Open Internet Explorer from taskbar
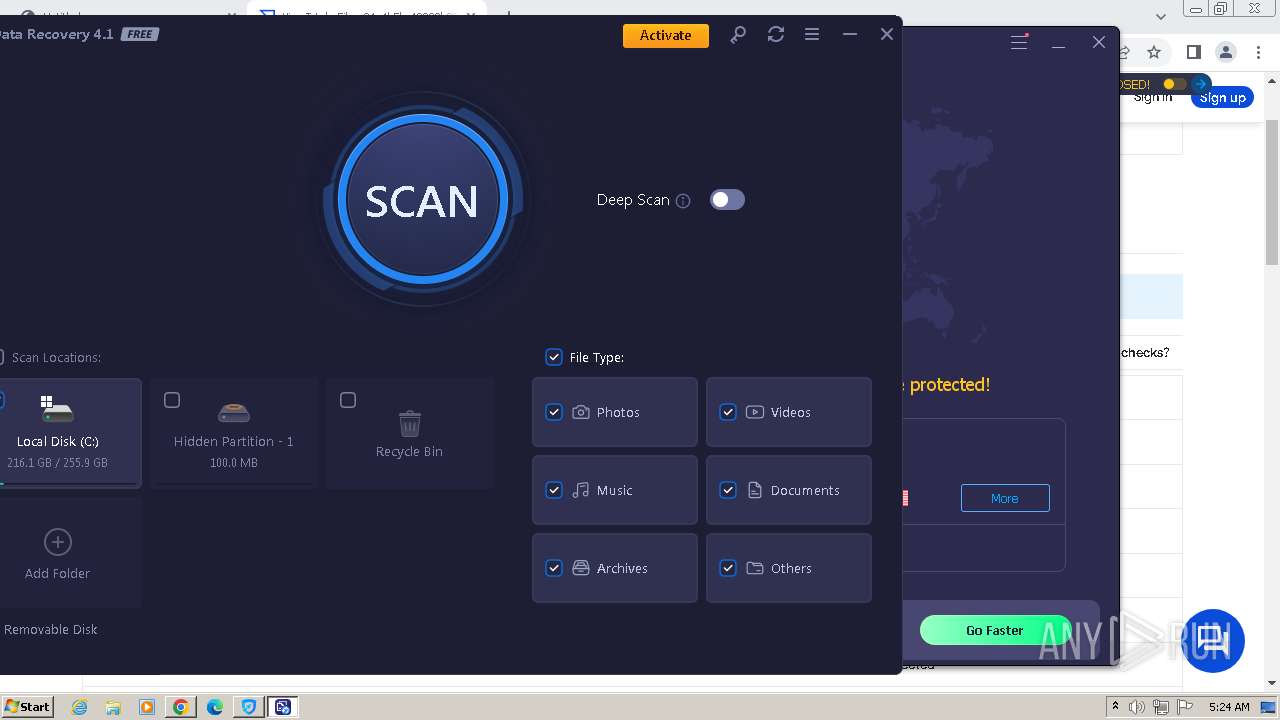Image resolution: width=1280 pixels, height=720 pixels. [80, 707]
